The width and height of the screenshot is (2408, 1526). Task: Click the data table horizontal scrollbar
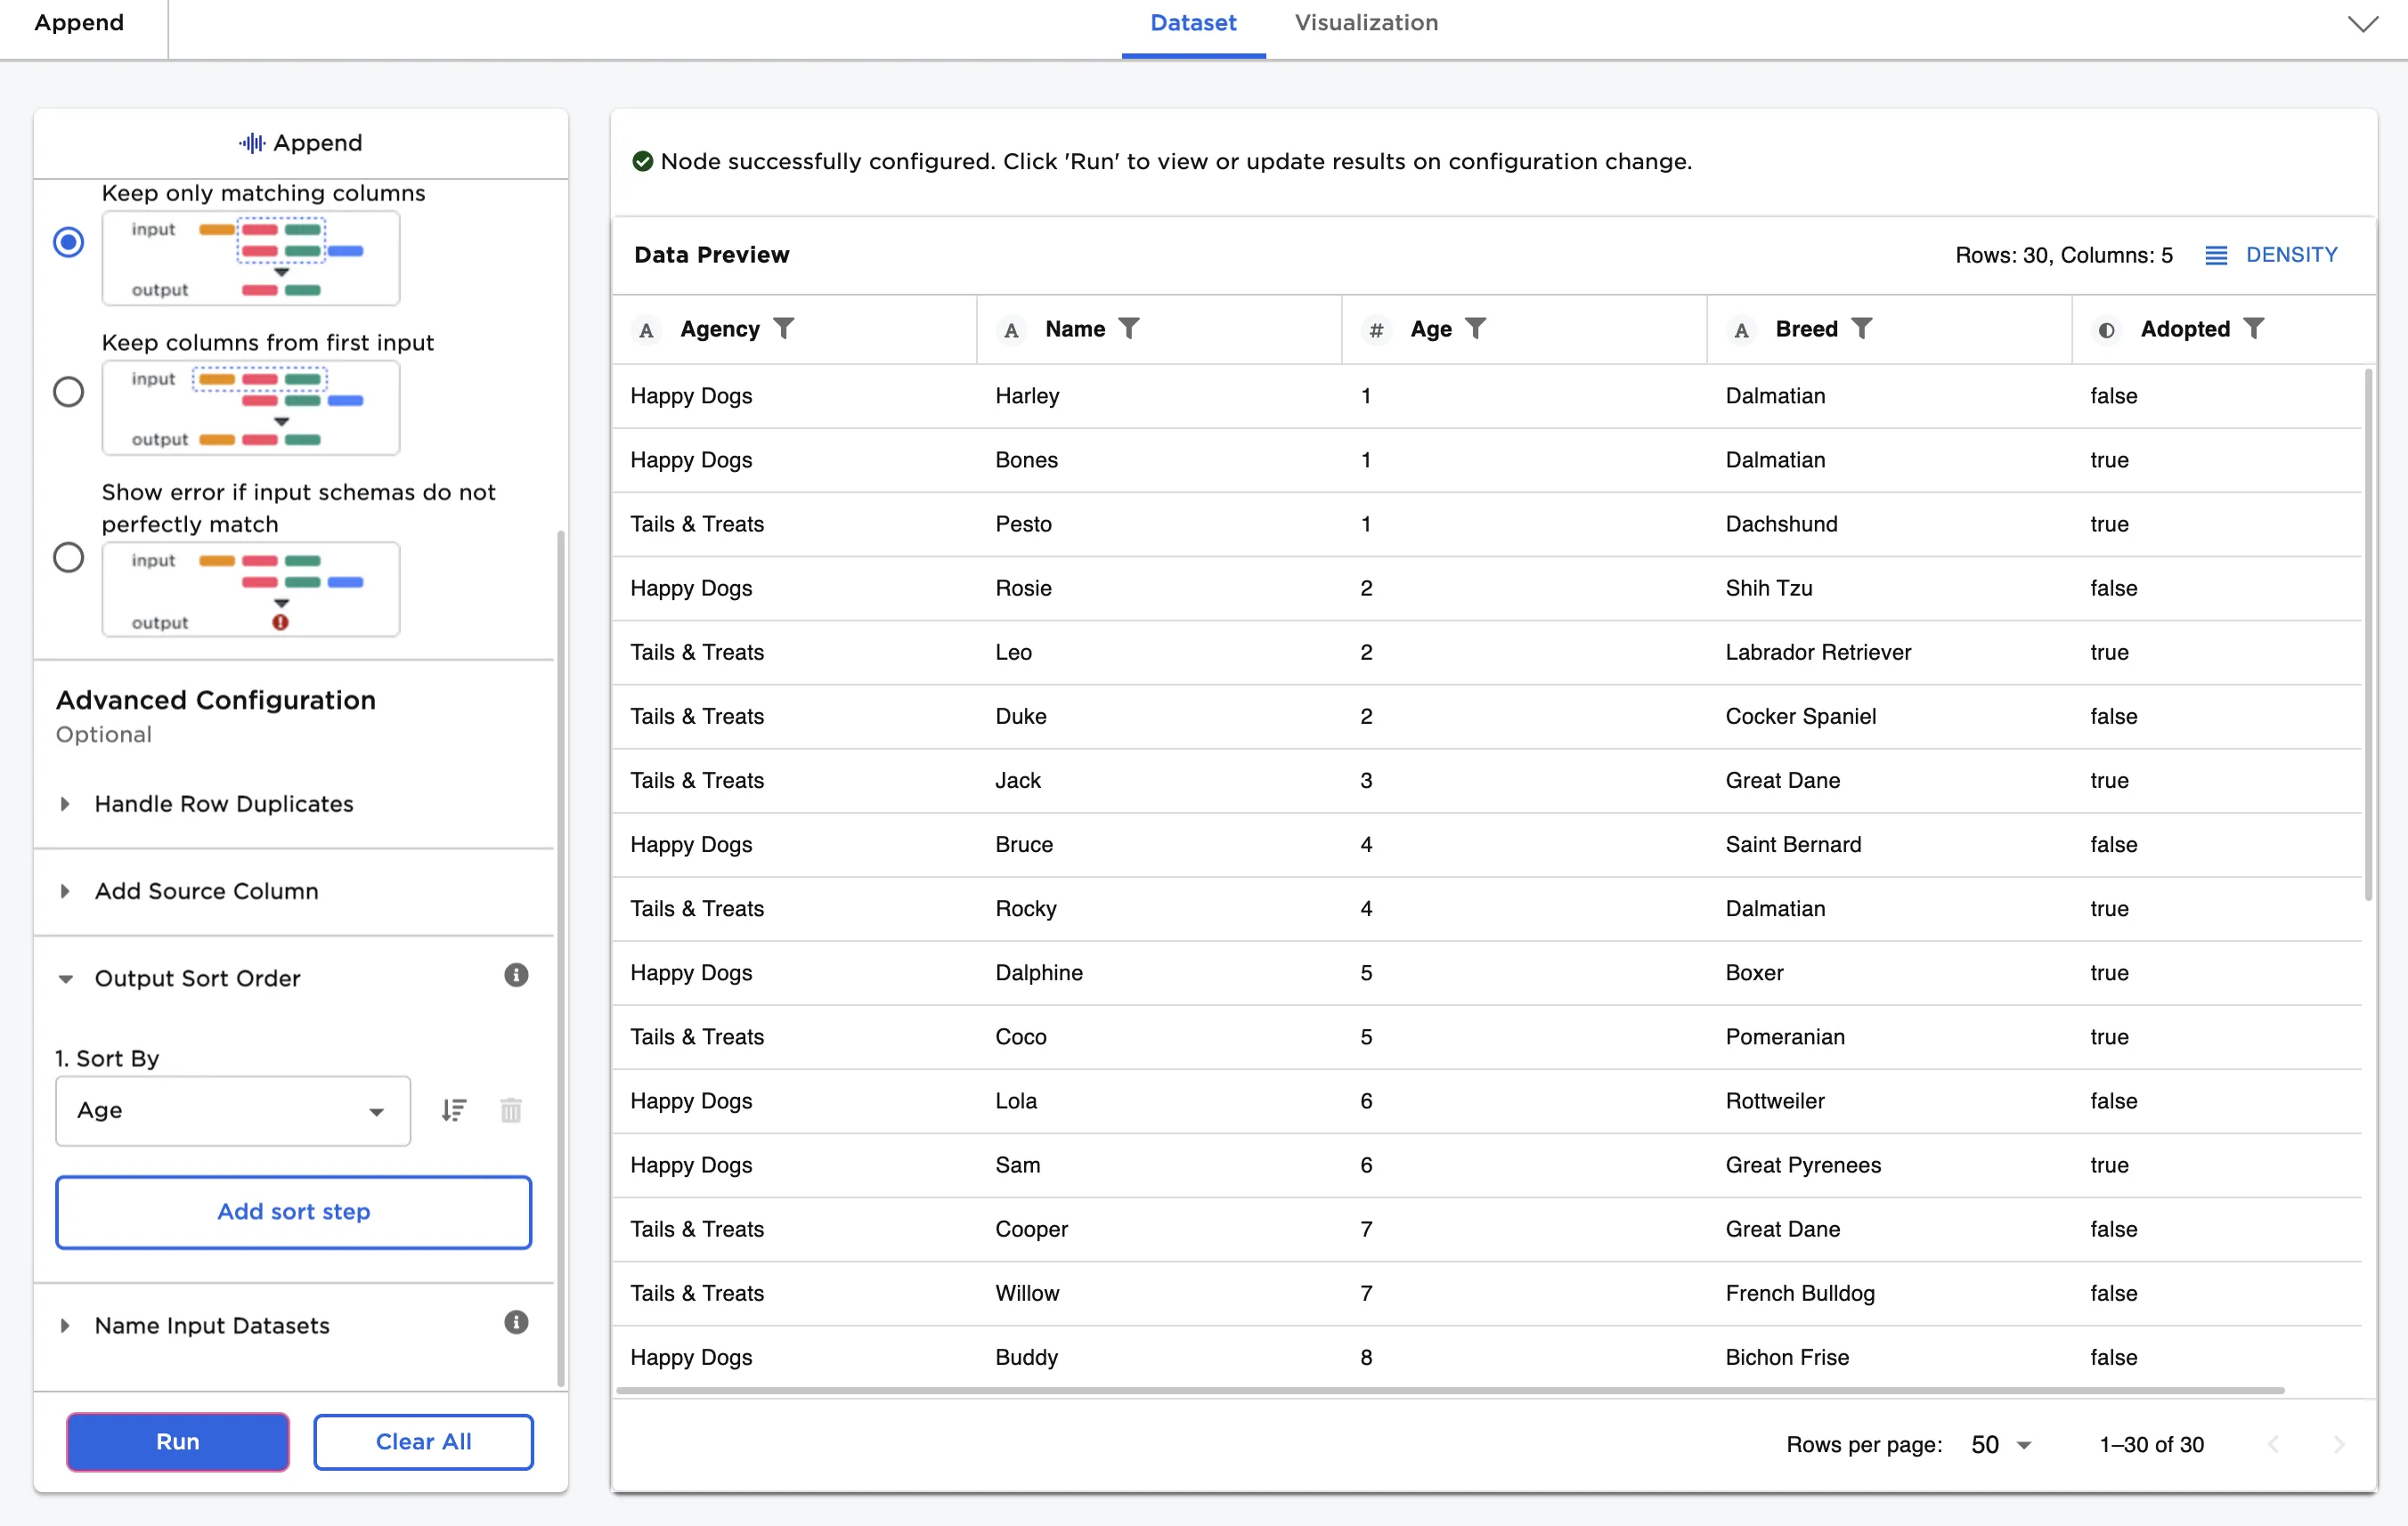click(1450, 1390)
